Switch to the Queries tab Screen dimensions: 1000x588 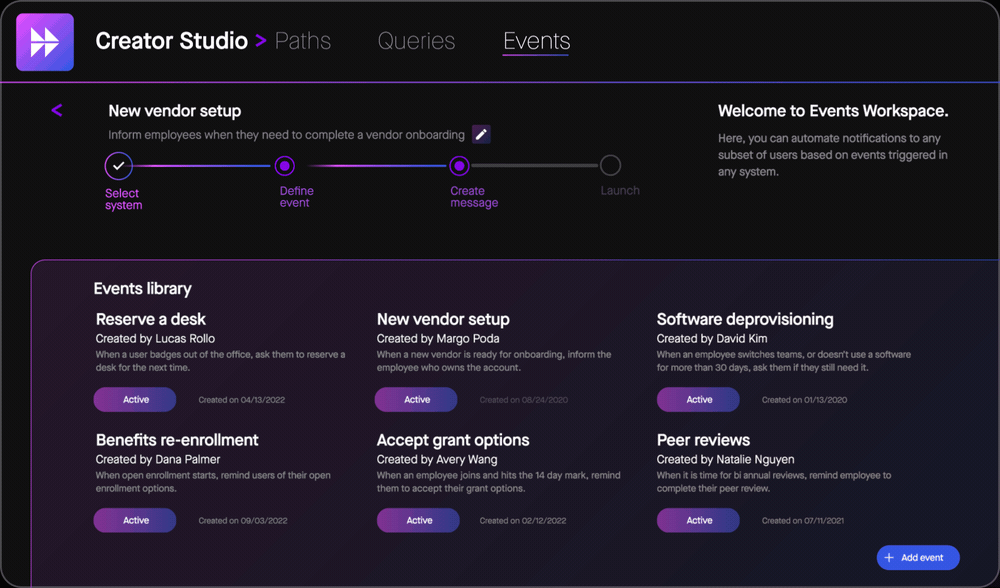(416, 41)
